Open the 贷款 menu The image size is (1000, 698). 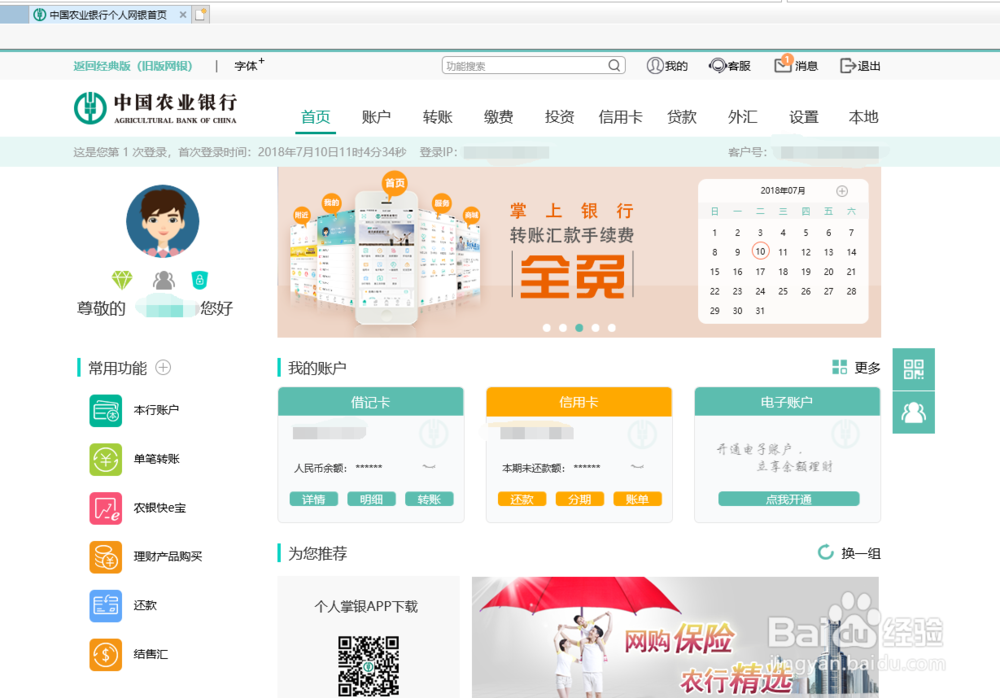tap(682, 117)
